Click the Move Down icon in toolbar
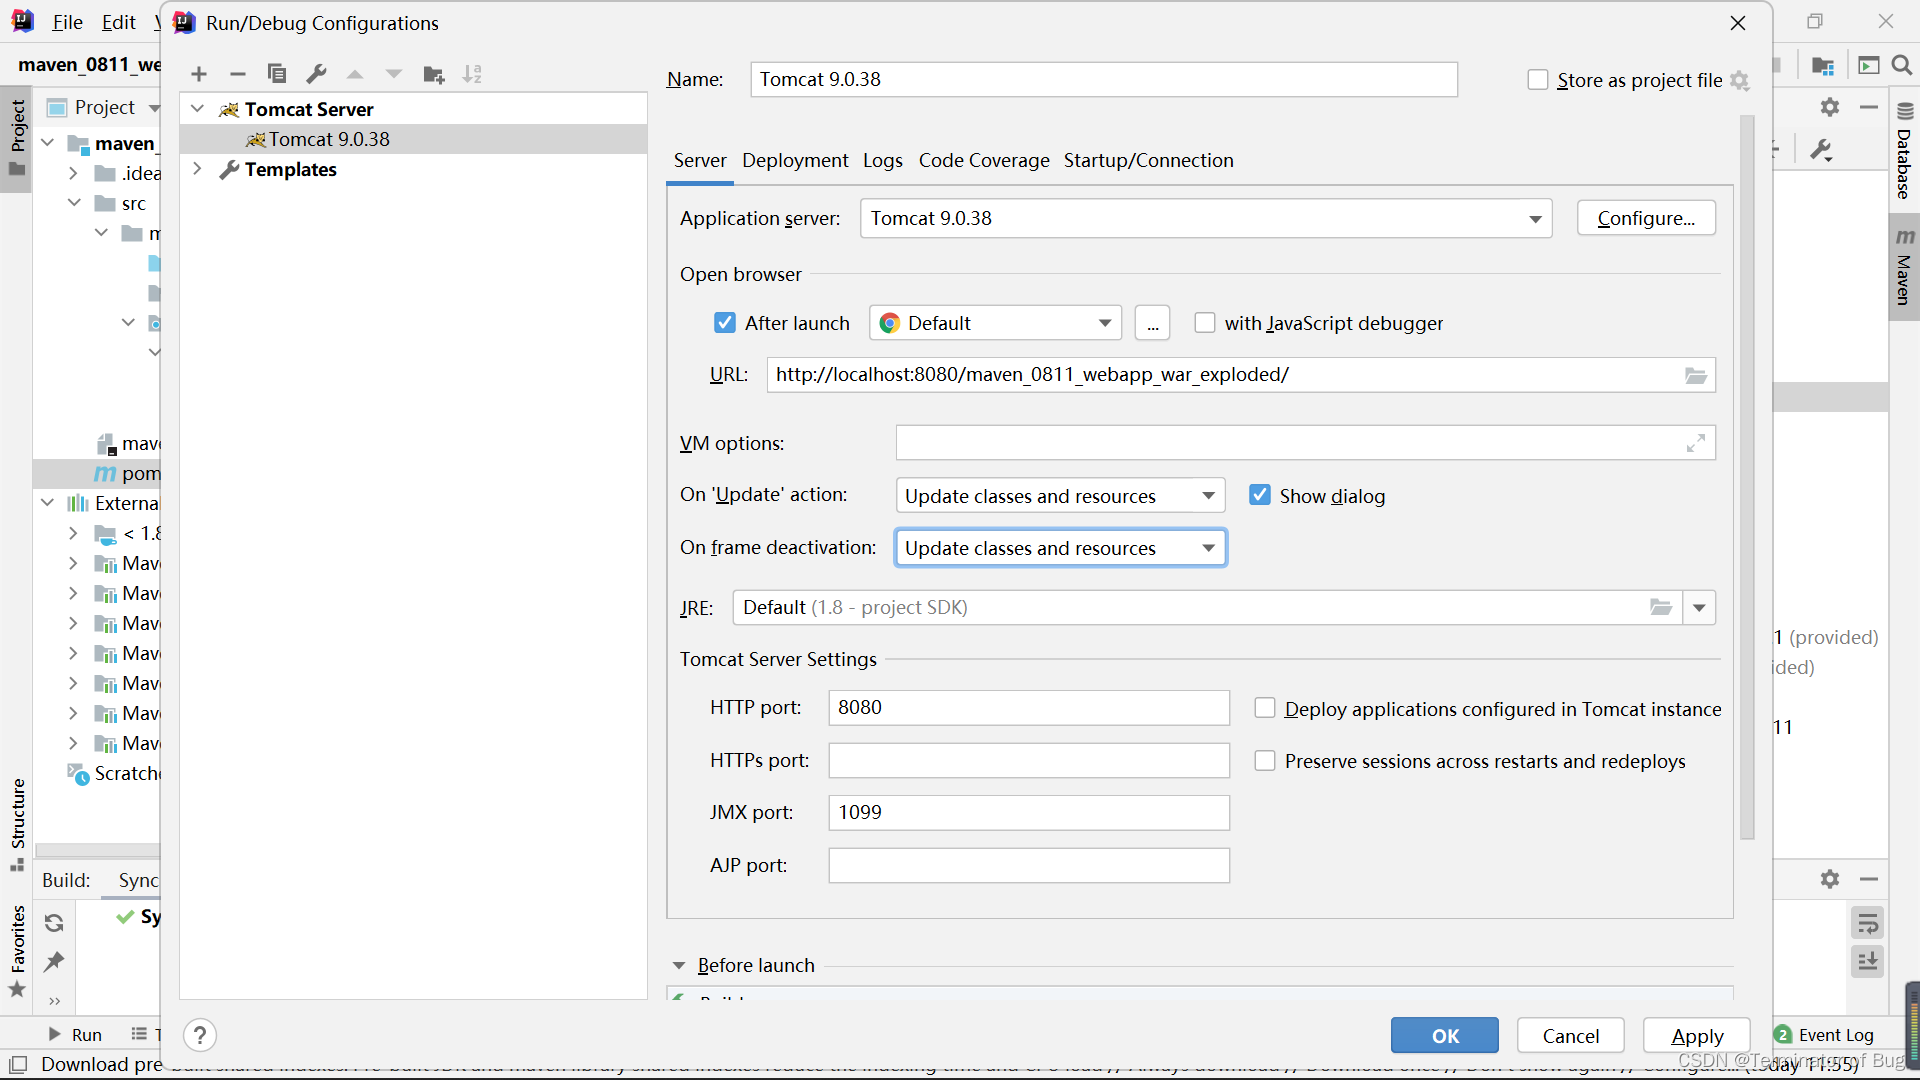The height and width of the screenshot is (1080, 1920). pyautogui.click(x=394, y=73)
